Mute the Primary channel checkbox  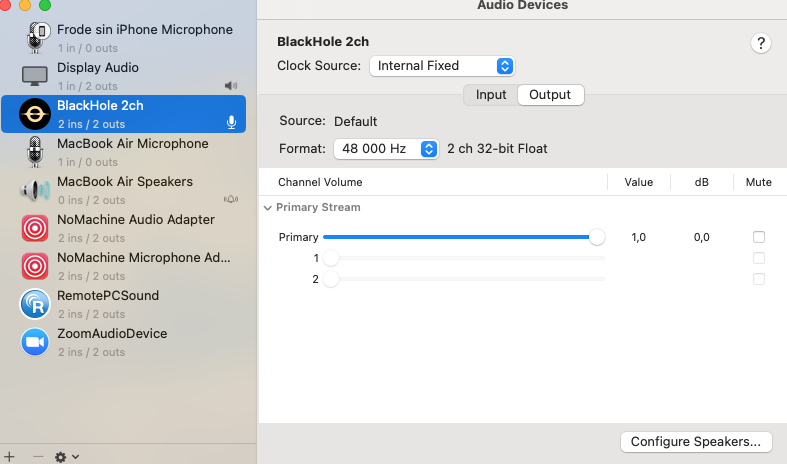tap(759, 238)
